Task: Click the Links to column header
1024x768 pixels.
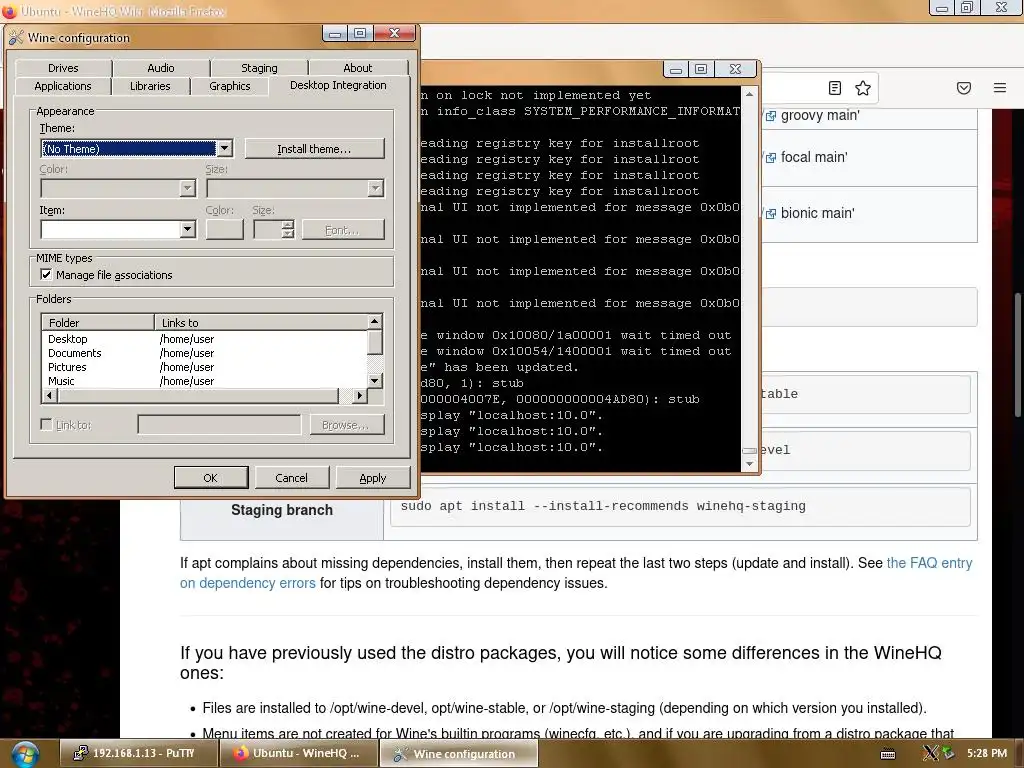Action: coord(261,323)
